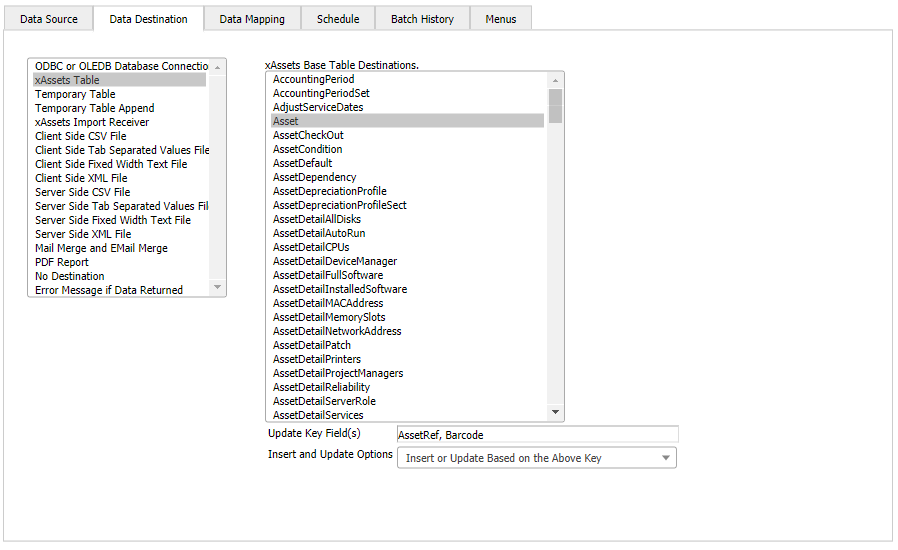Select ODBC or OLEDB Database Connection destination

[x=120, y=66]
